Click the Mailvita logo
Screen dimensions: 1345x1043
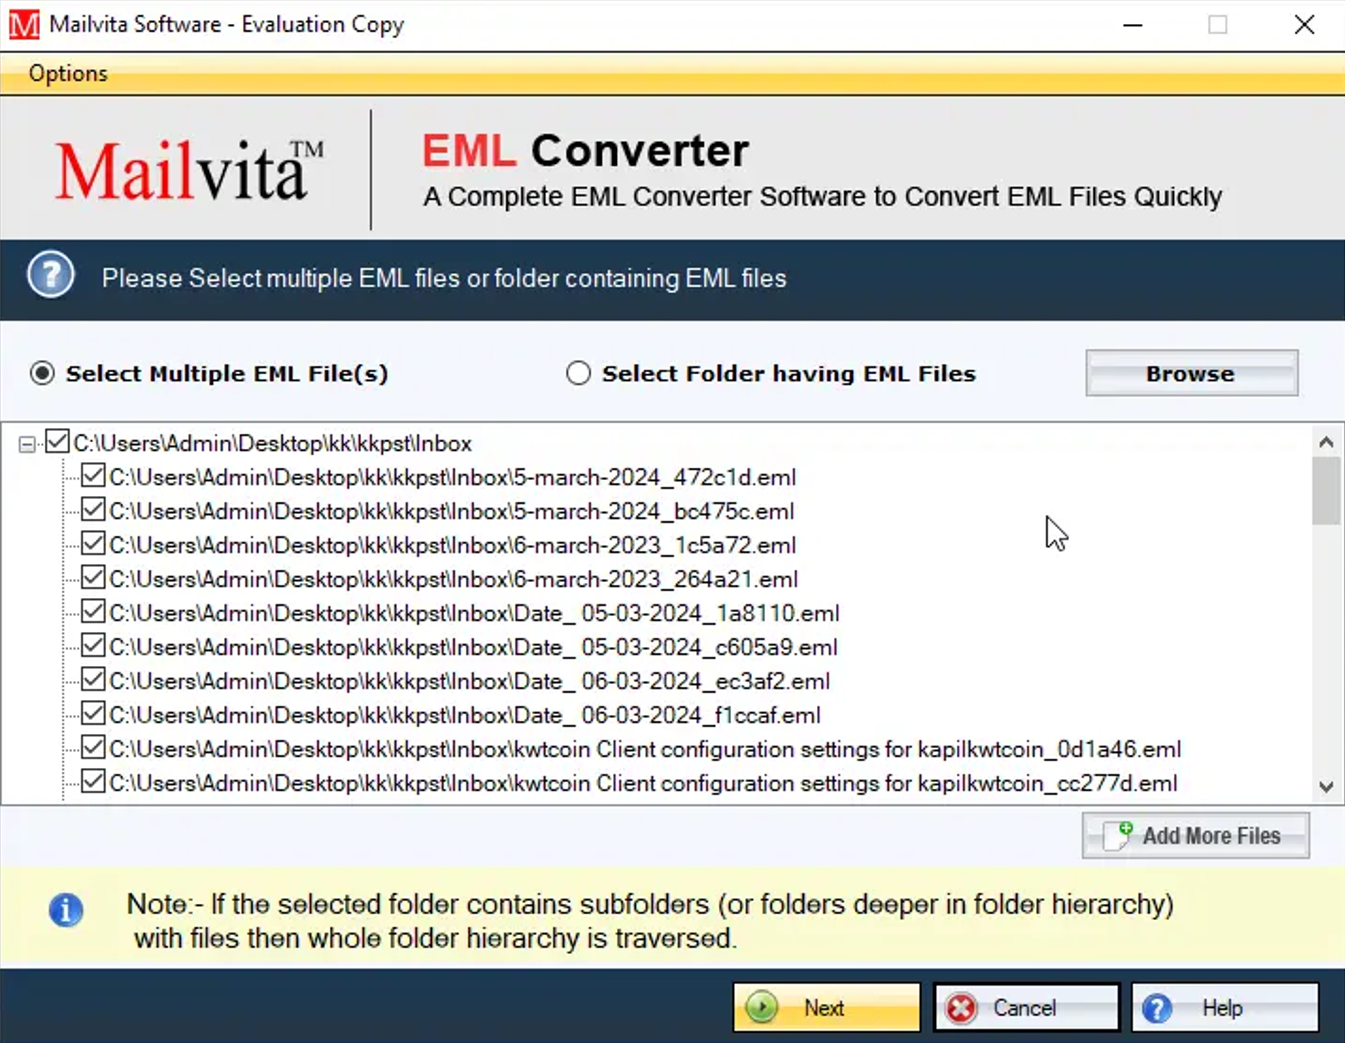tap(190, 170)
